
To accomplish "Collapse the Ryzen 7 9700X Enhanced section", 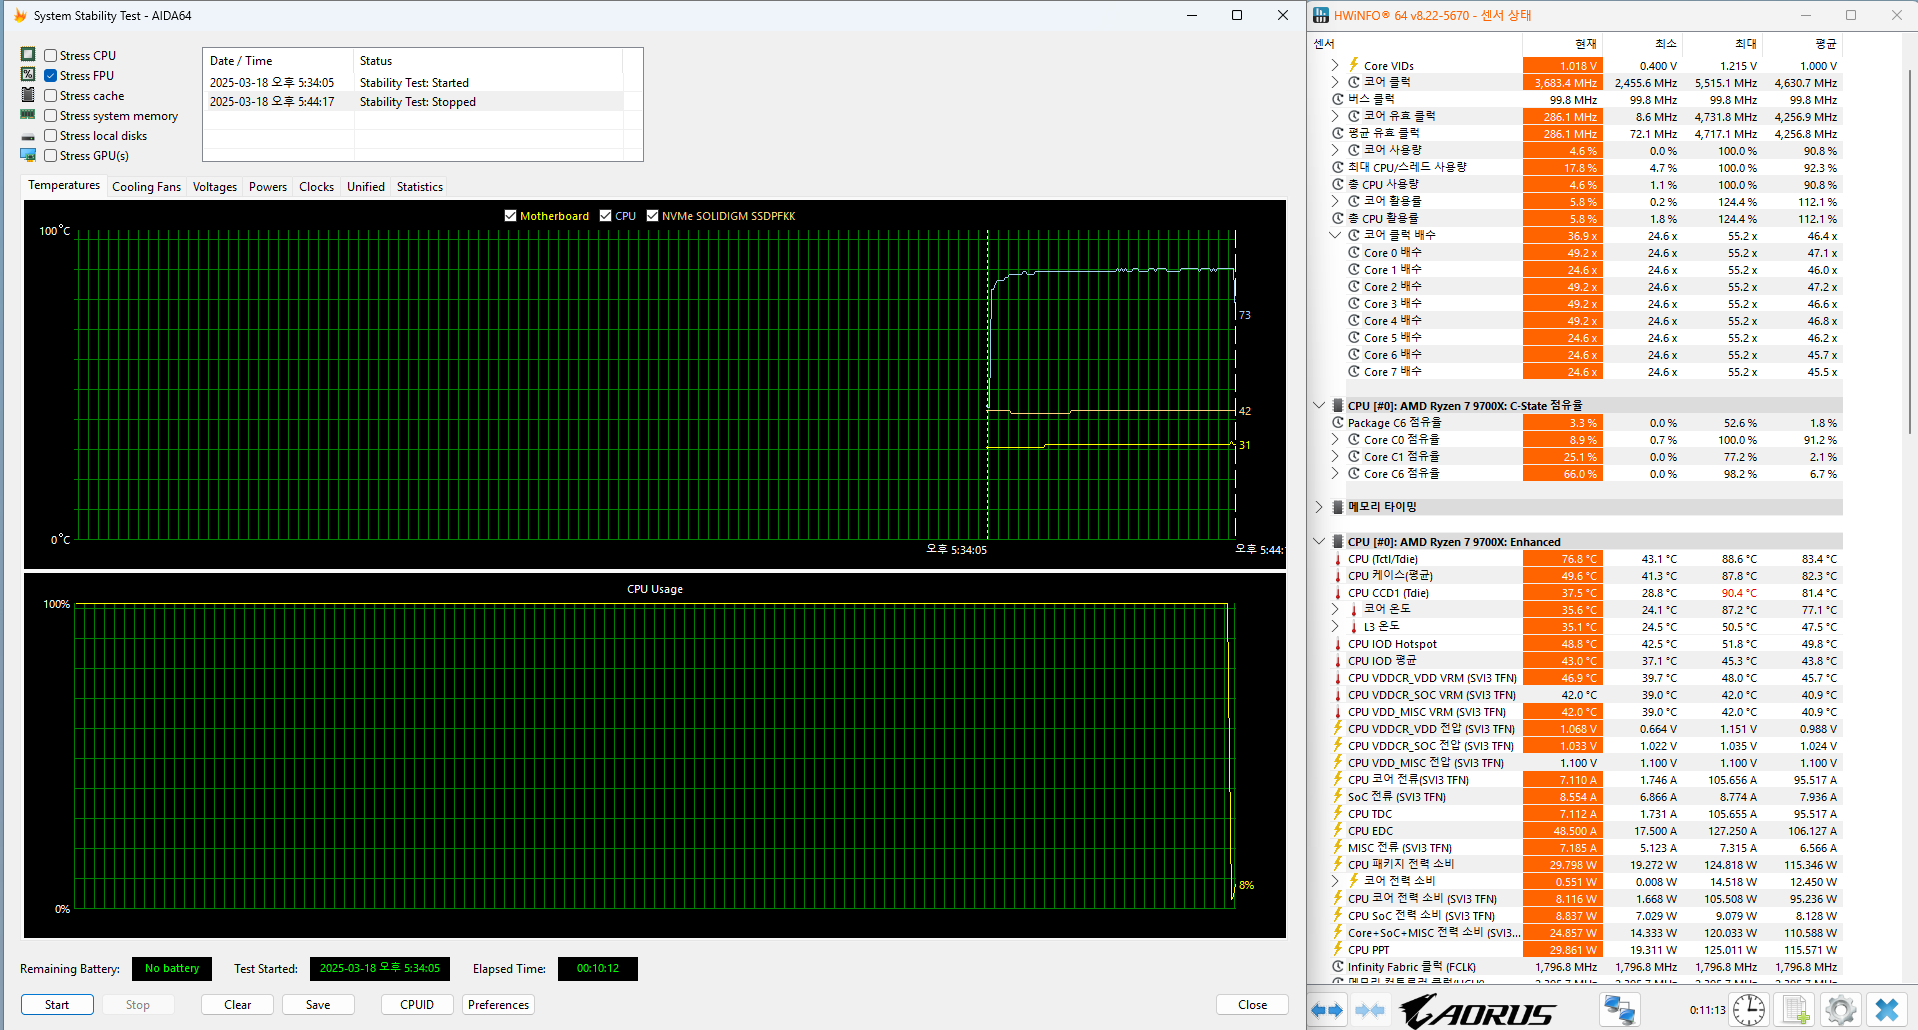I will pos(1319,541).
